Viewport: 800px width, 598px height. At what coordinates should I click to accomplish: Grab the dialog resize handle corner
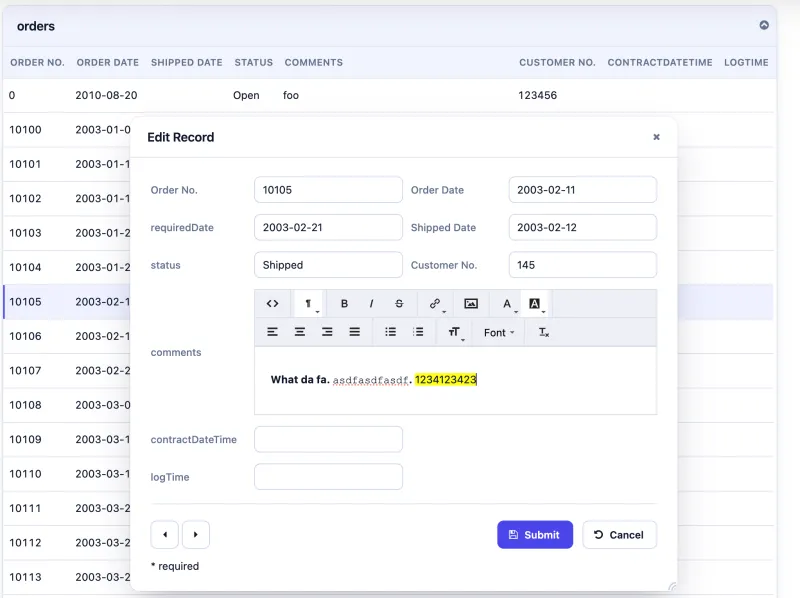672,587
